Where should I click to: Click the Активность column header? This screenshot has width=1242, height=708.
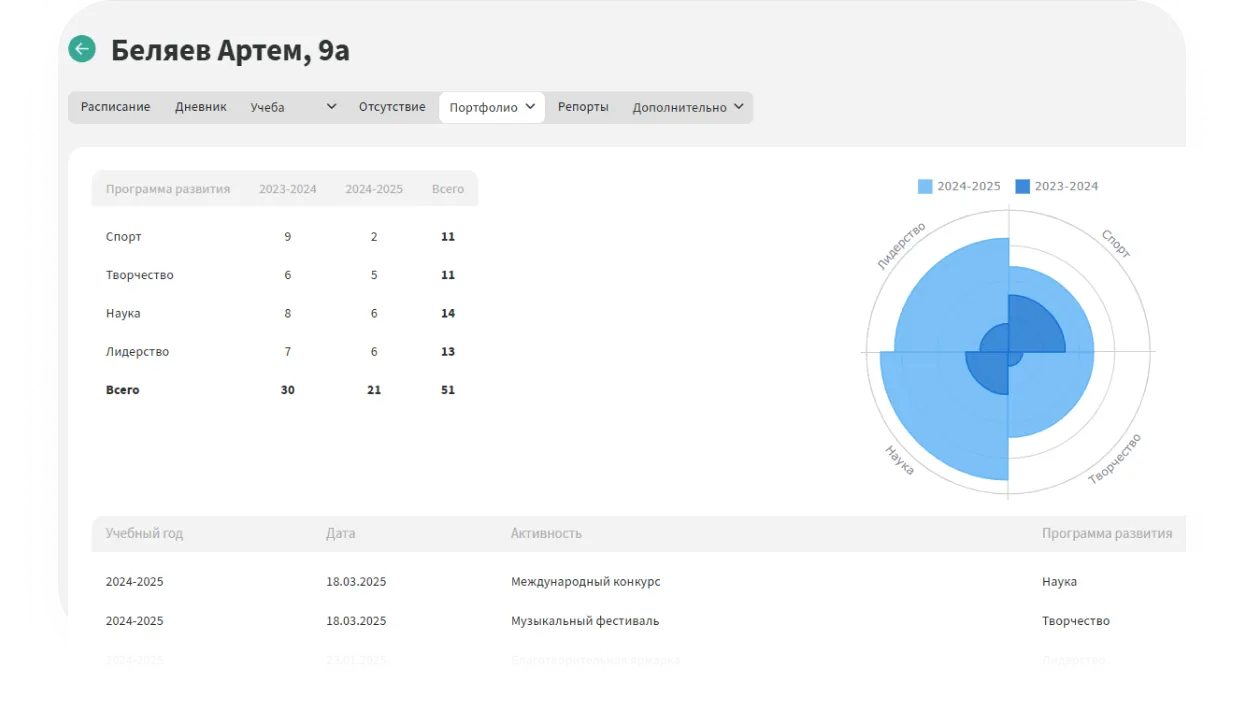click(546, 533)
